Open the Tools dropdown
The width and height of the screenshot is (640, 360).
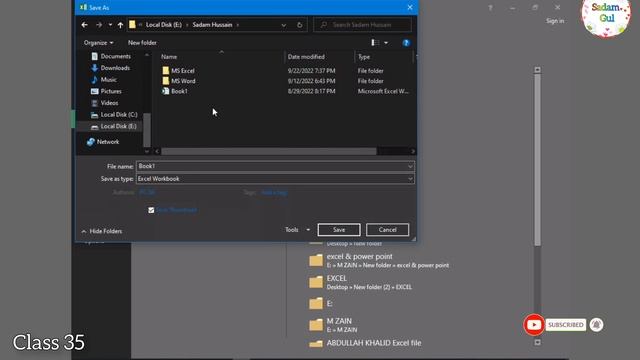click(x=297, y=230)
